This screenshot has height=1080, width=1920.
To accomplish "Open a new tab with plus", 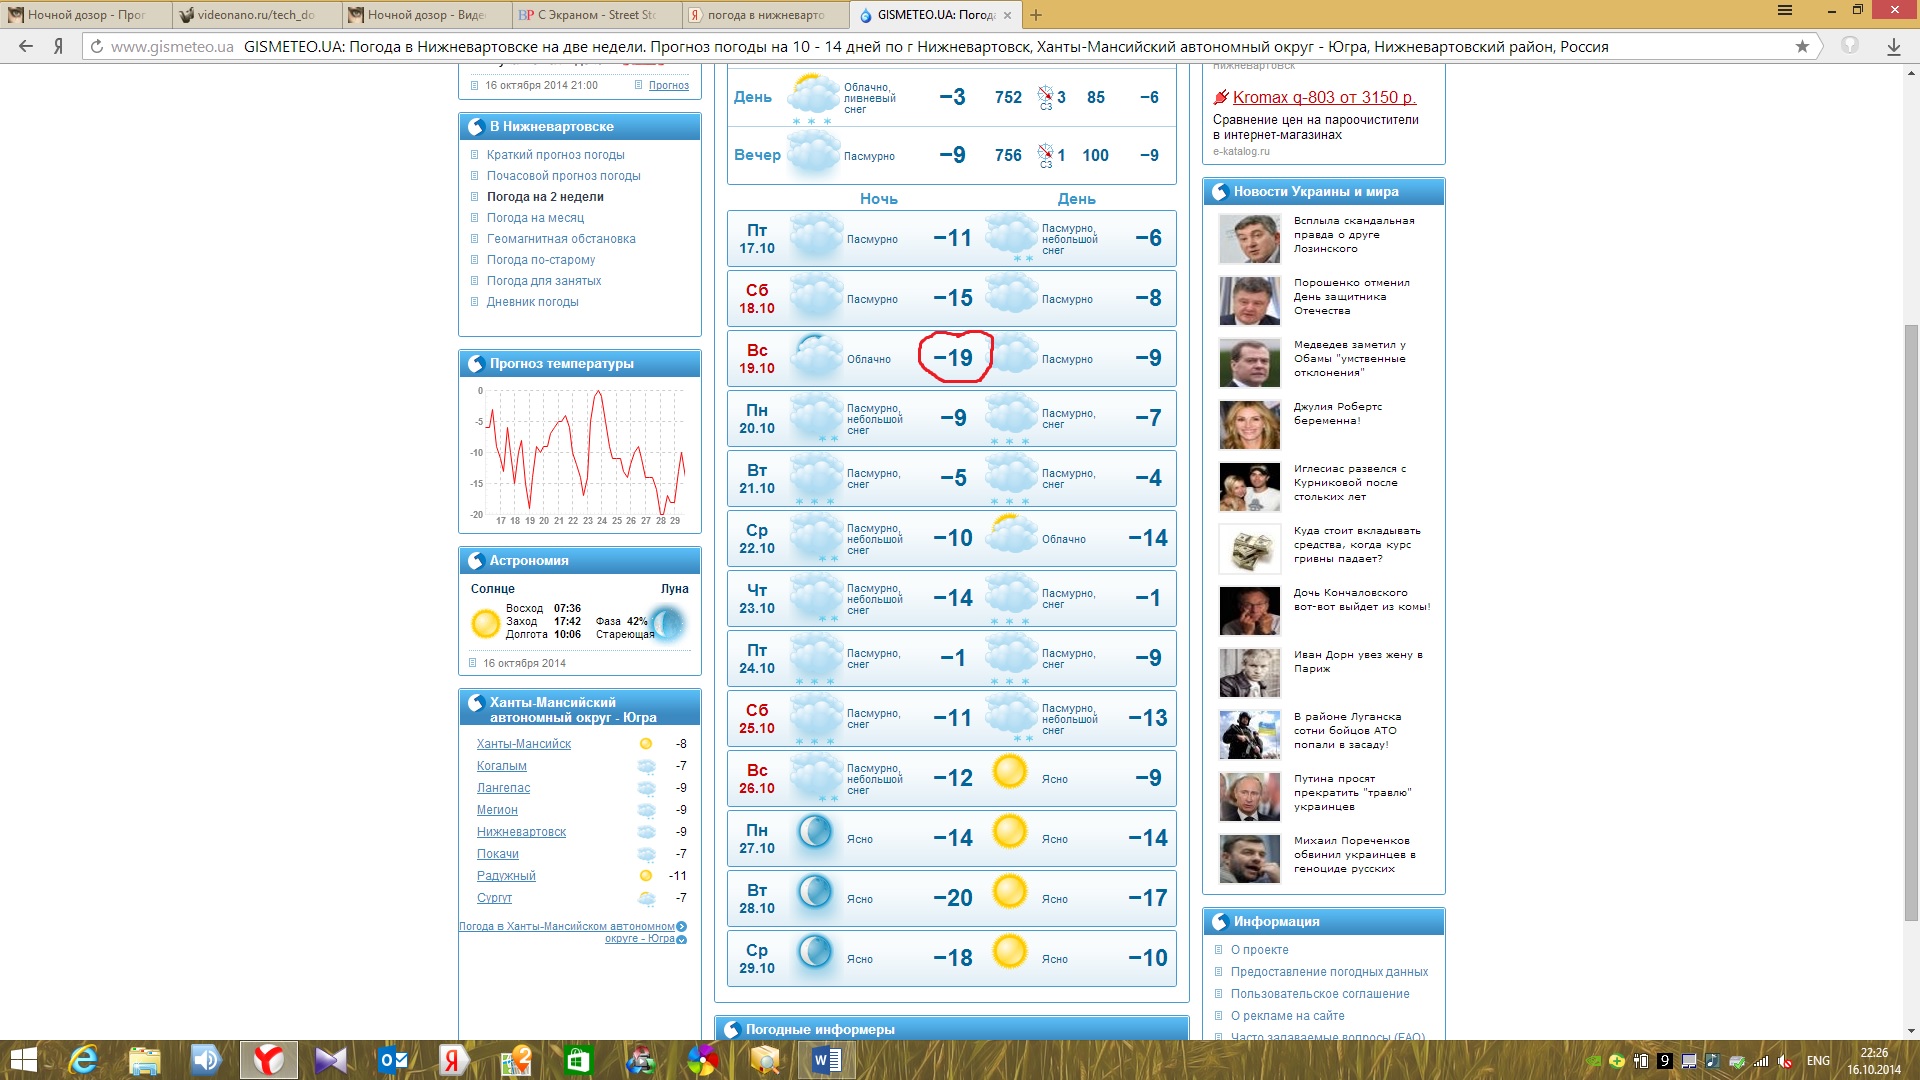I will [1036, 15].
